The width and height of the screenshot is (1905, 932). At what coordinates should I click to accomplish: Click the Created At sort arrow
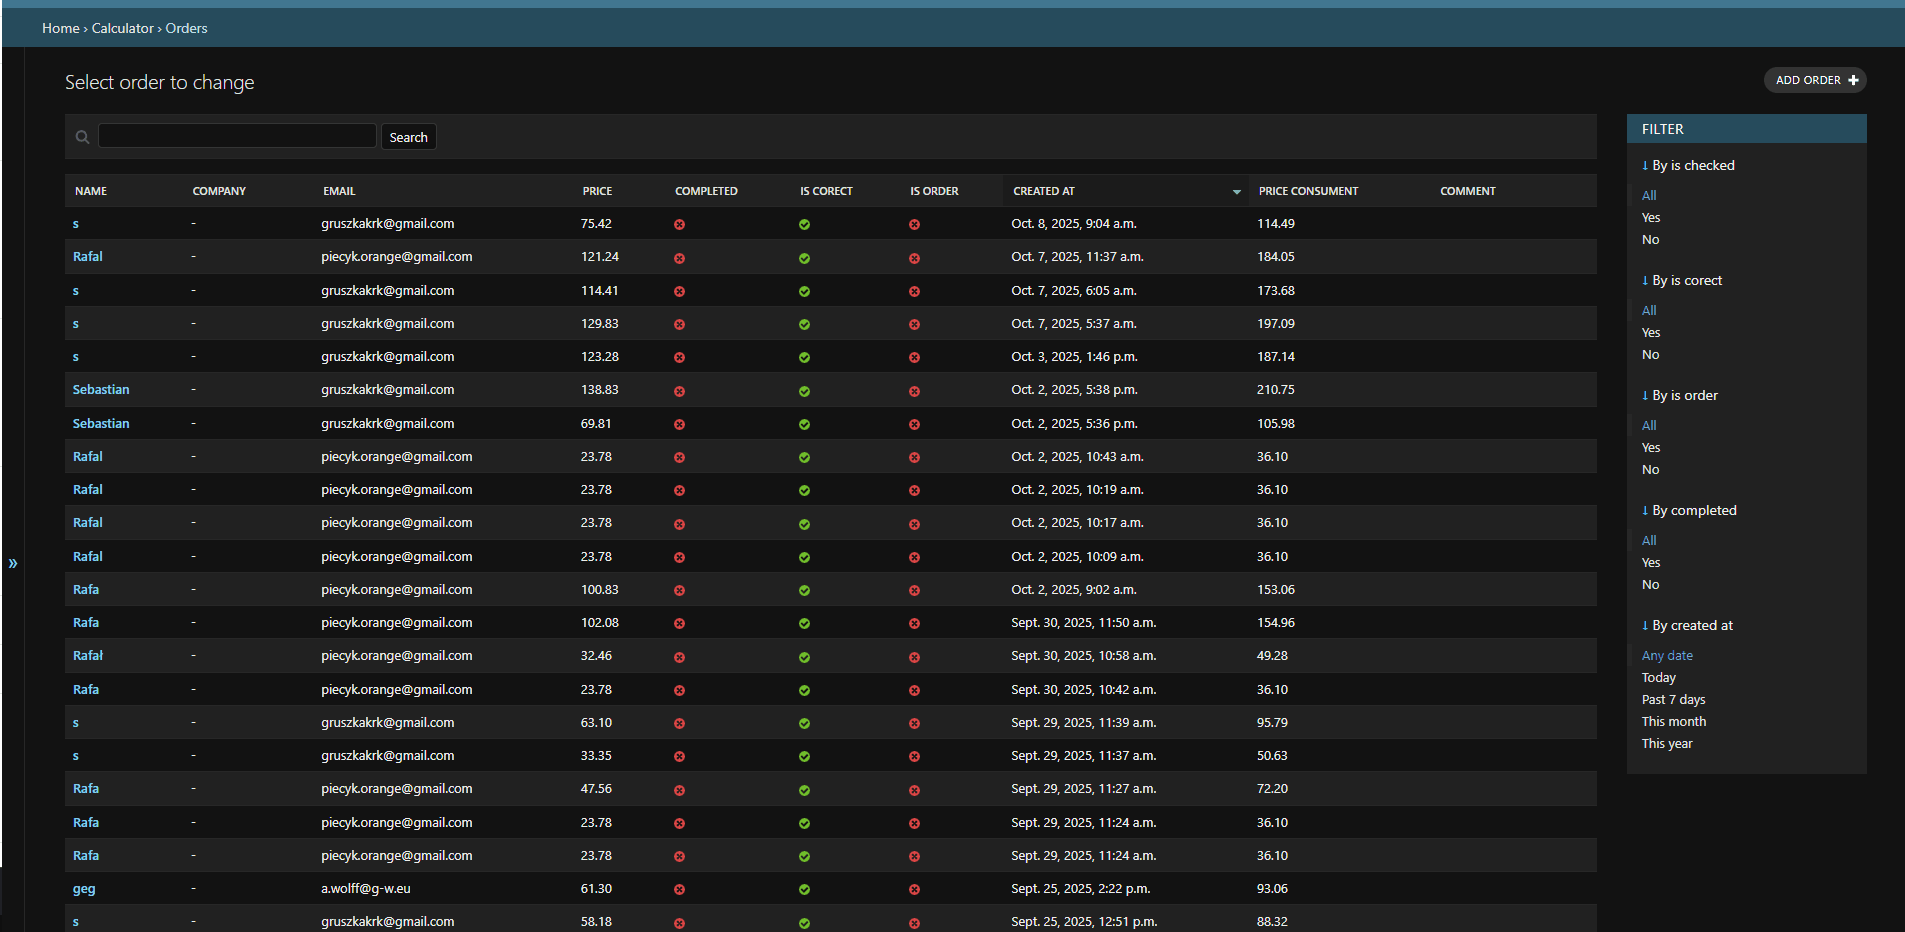(1236, 192)
